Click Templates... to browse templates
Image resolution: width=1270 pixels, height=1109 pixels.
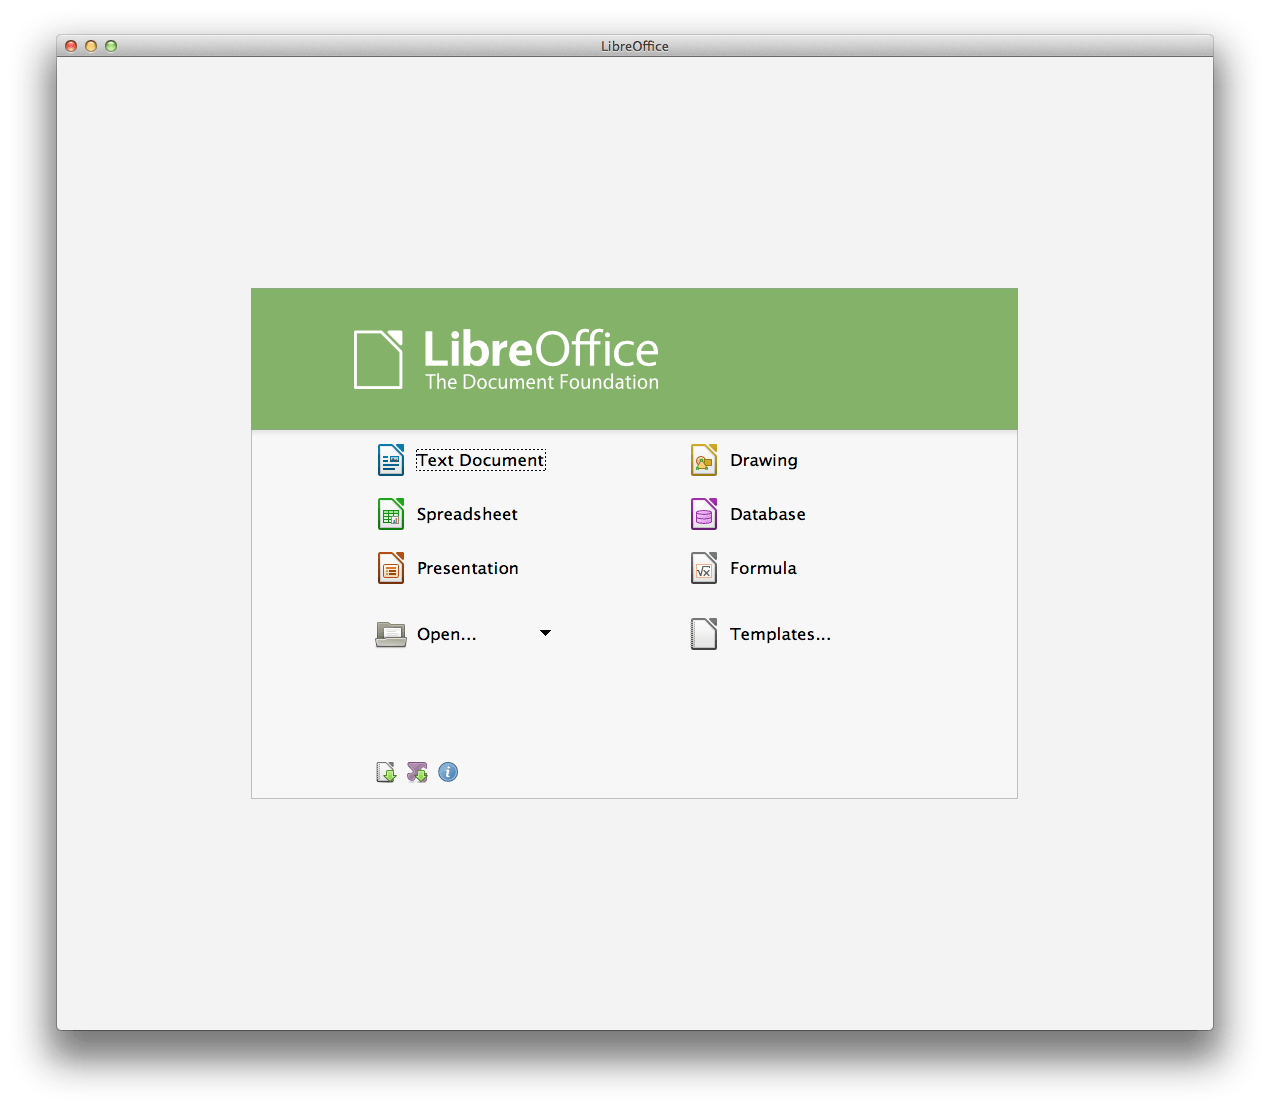point(780,633)
